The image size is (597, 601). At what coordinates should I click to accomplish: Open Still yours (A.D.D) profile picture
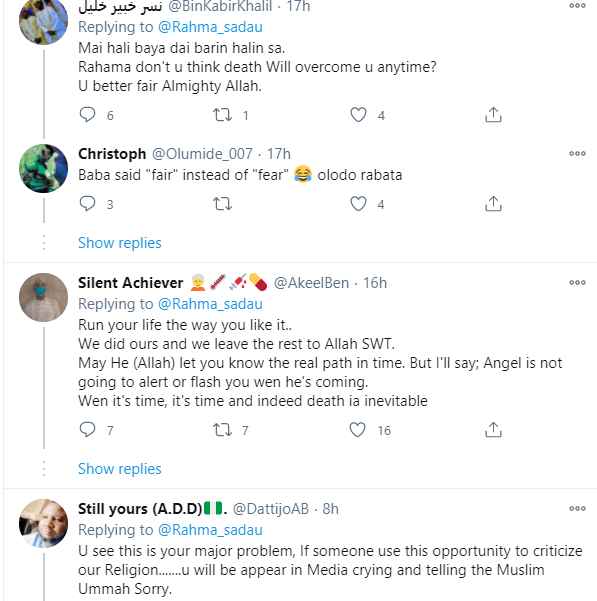tap(43, 523)
